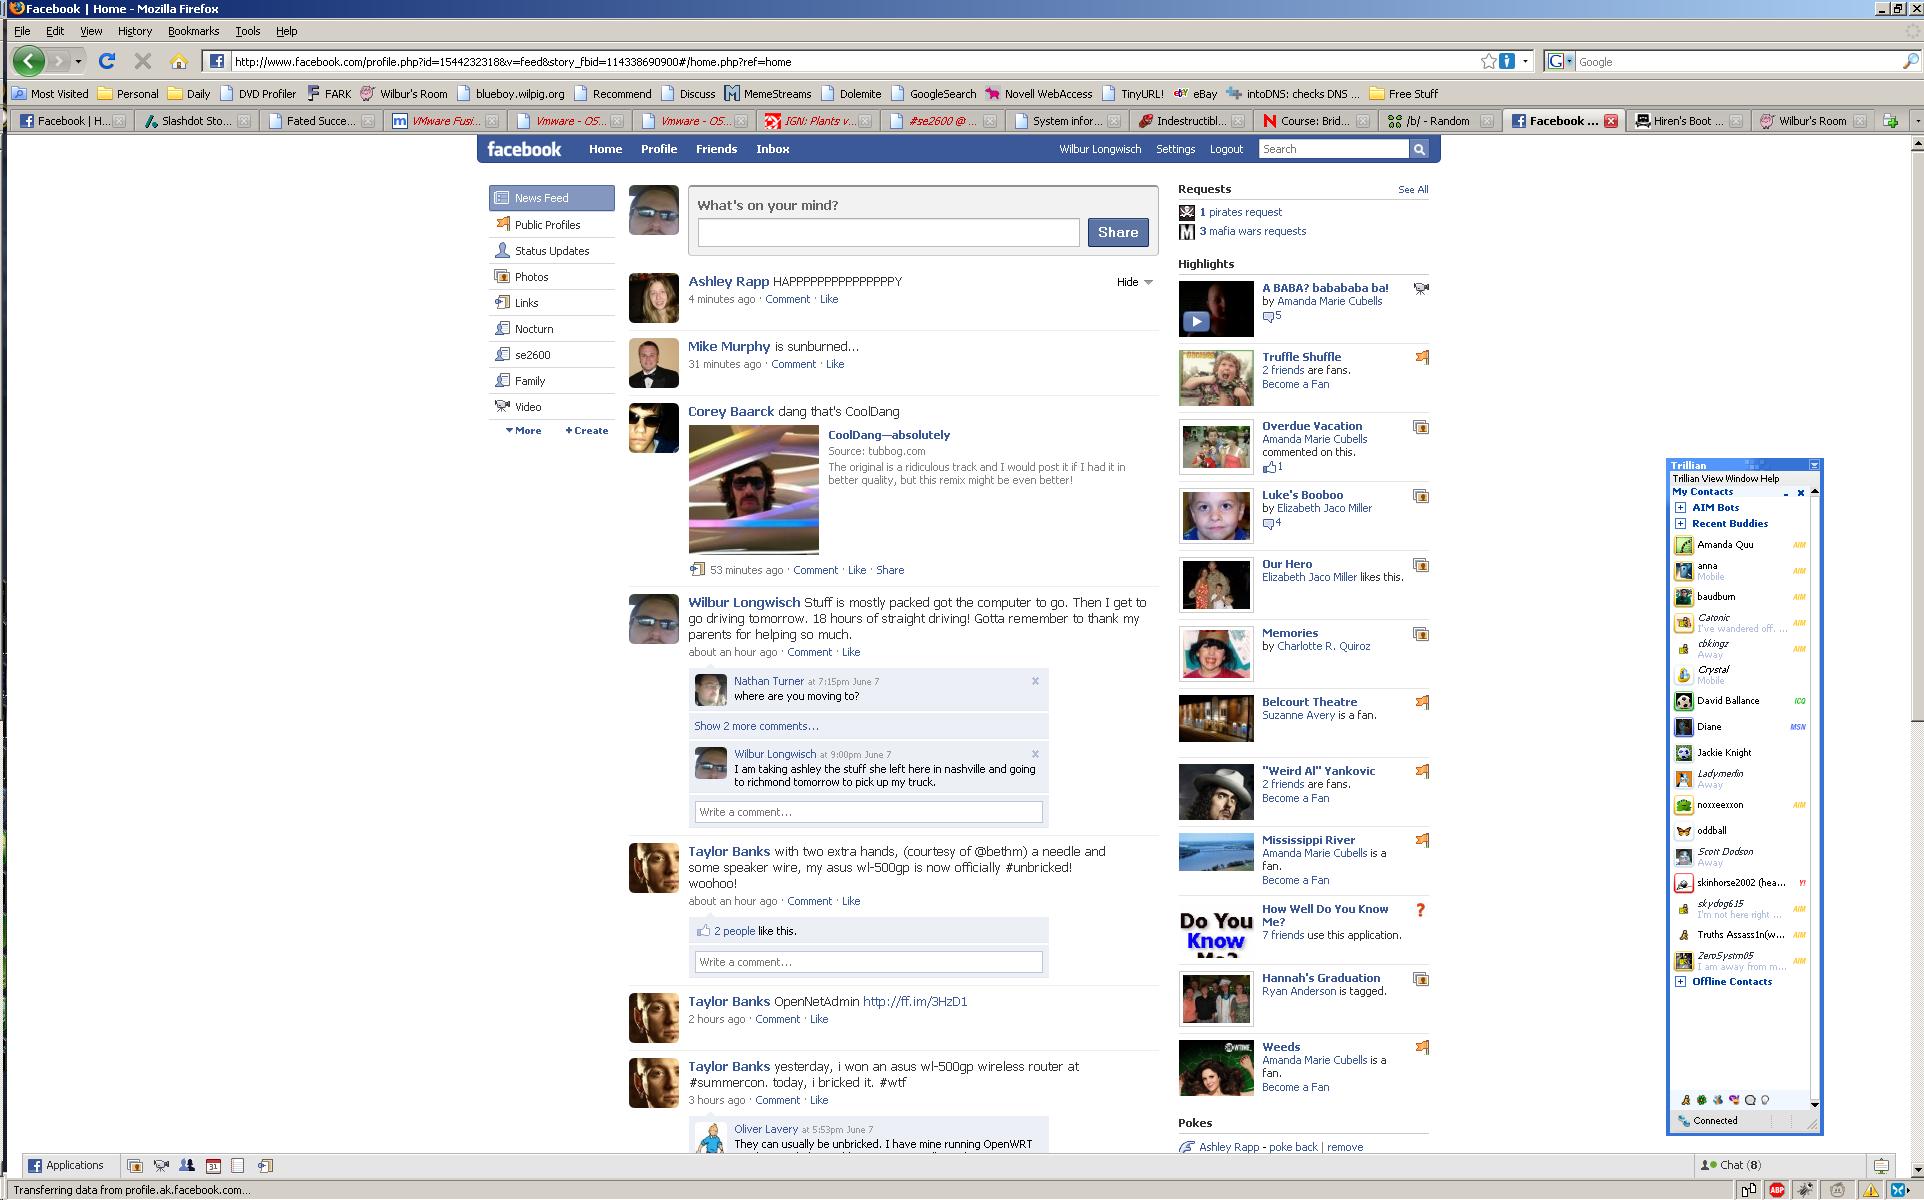The image size is (1924, 1200).
Task: Delete Nathan Turner's comment with X
Action: 1035,681
